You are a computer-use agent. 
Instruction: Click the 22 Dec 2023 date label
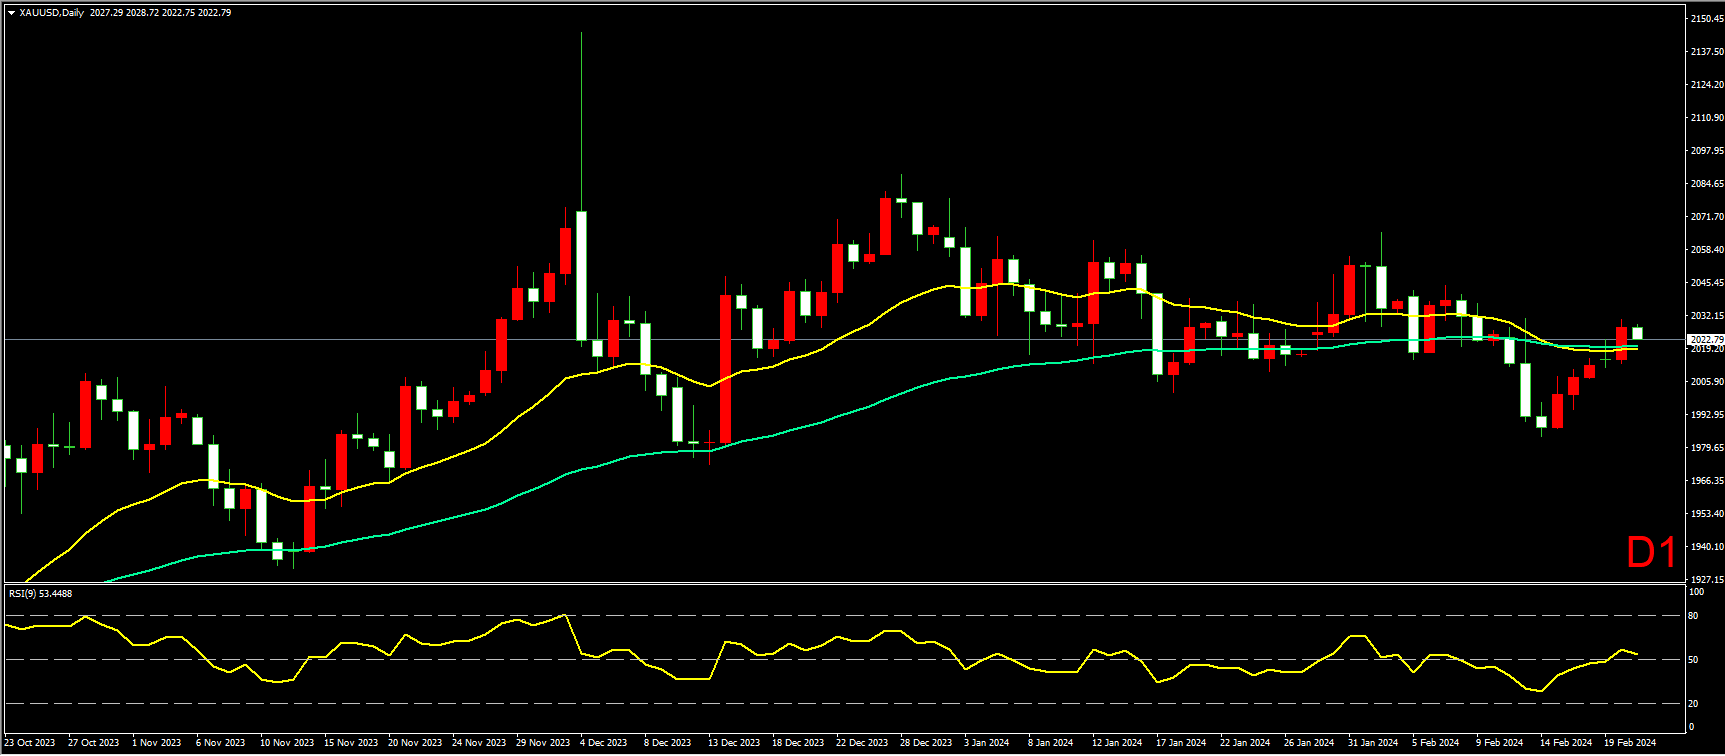coord(862,743)
